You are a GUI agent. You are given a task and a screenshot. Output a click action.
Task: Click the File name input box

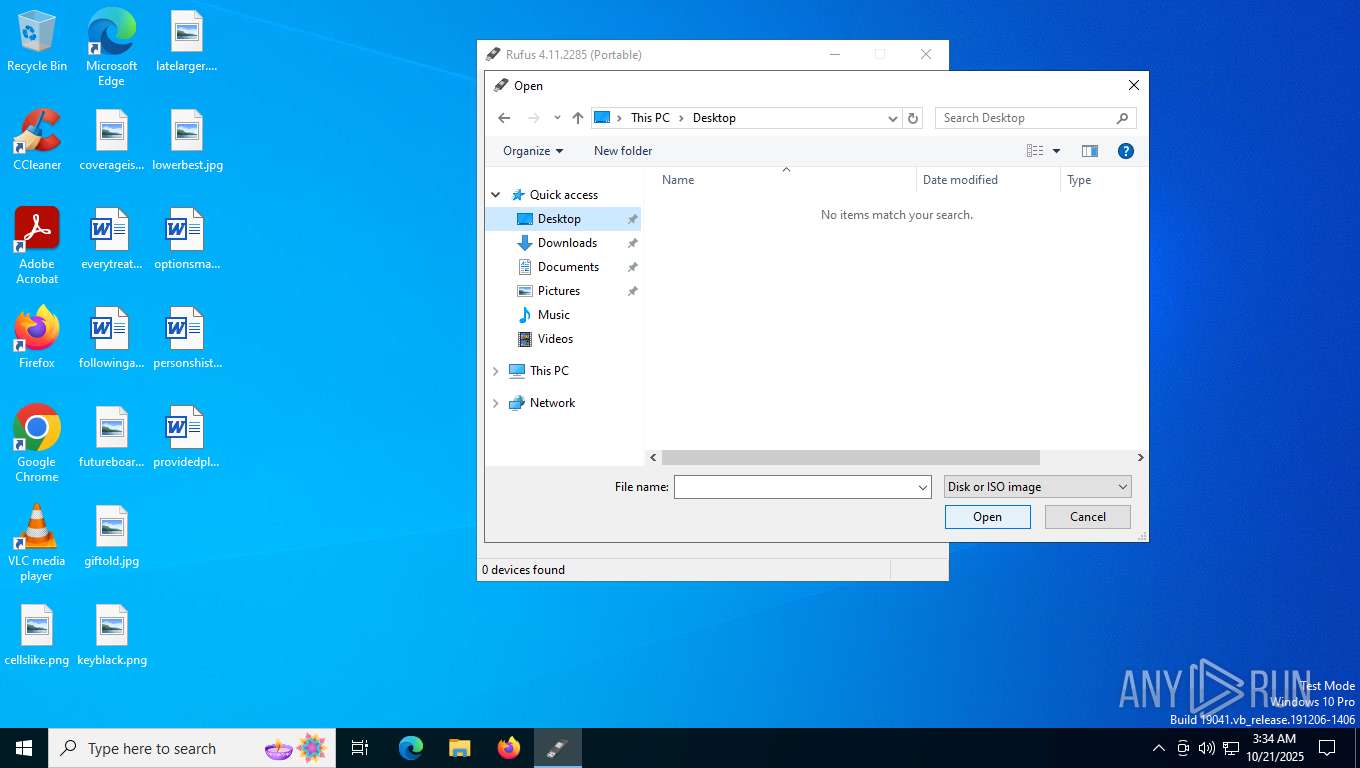(795, 487)
